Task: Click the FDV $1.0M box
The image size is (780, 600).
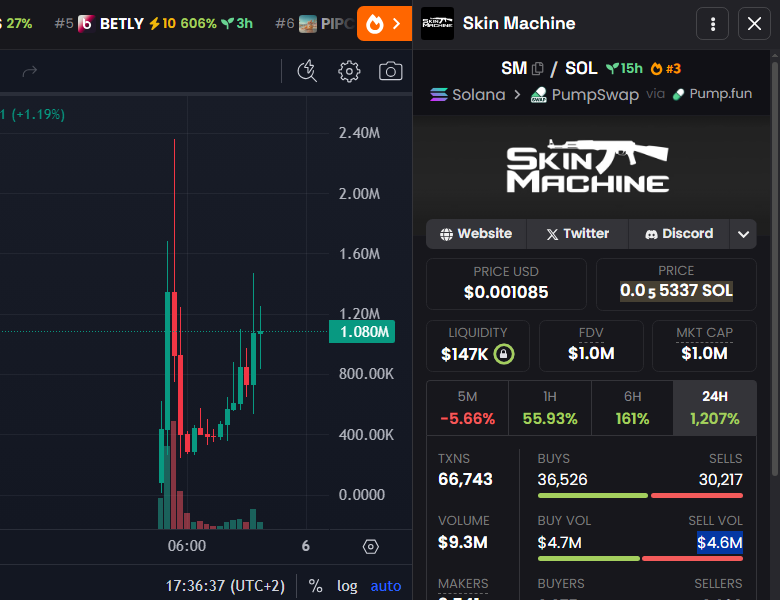Action: tap(591, 346)
